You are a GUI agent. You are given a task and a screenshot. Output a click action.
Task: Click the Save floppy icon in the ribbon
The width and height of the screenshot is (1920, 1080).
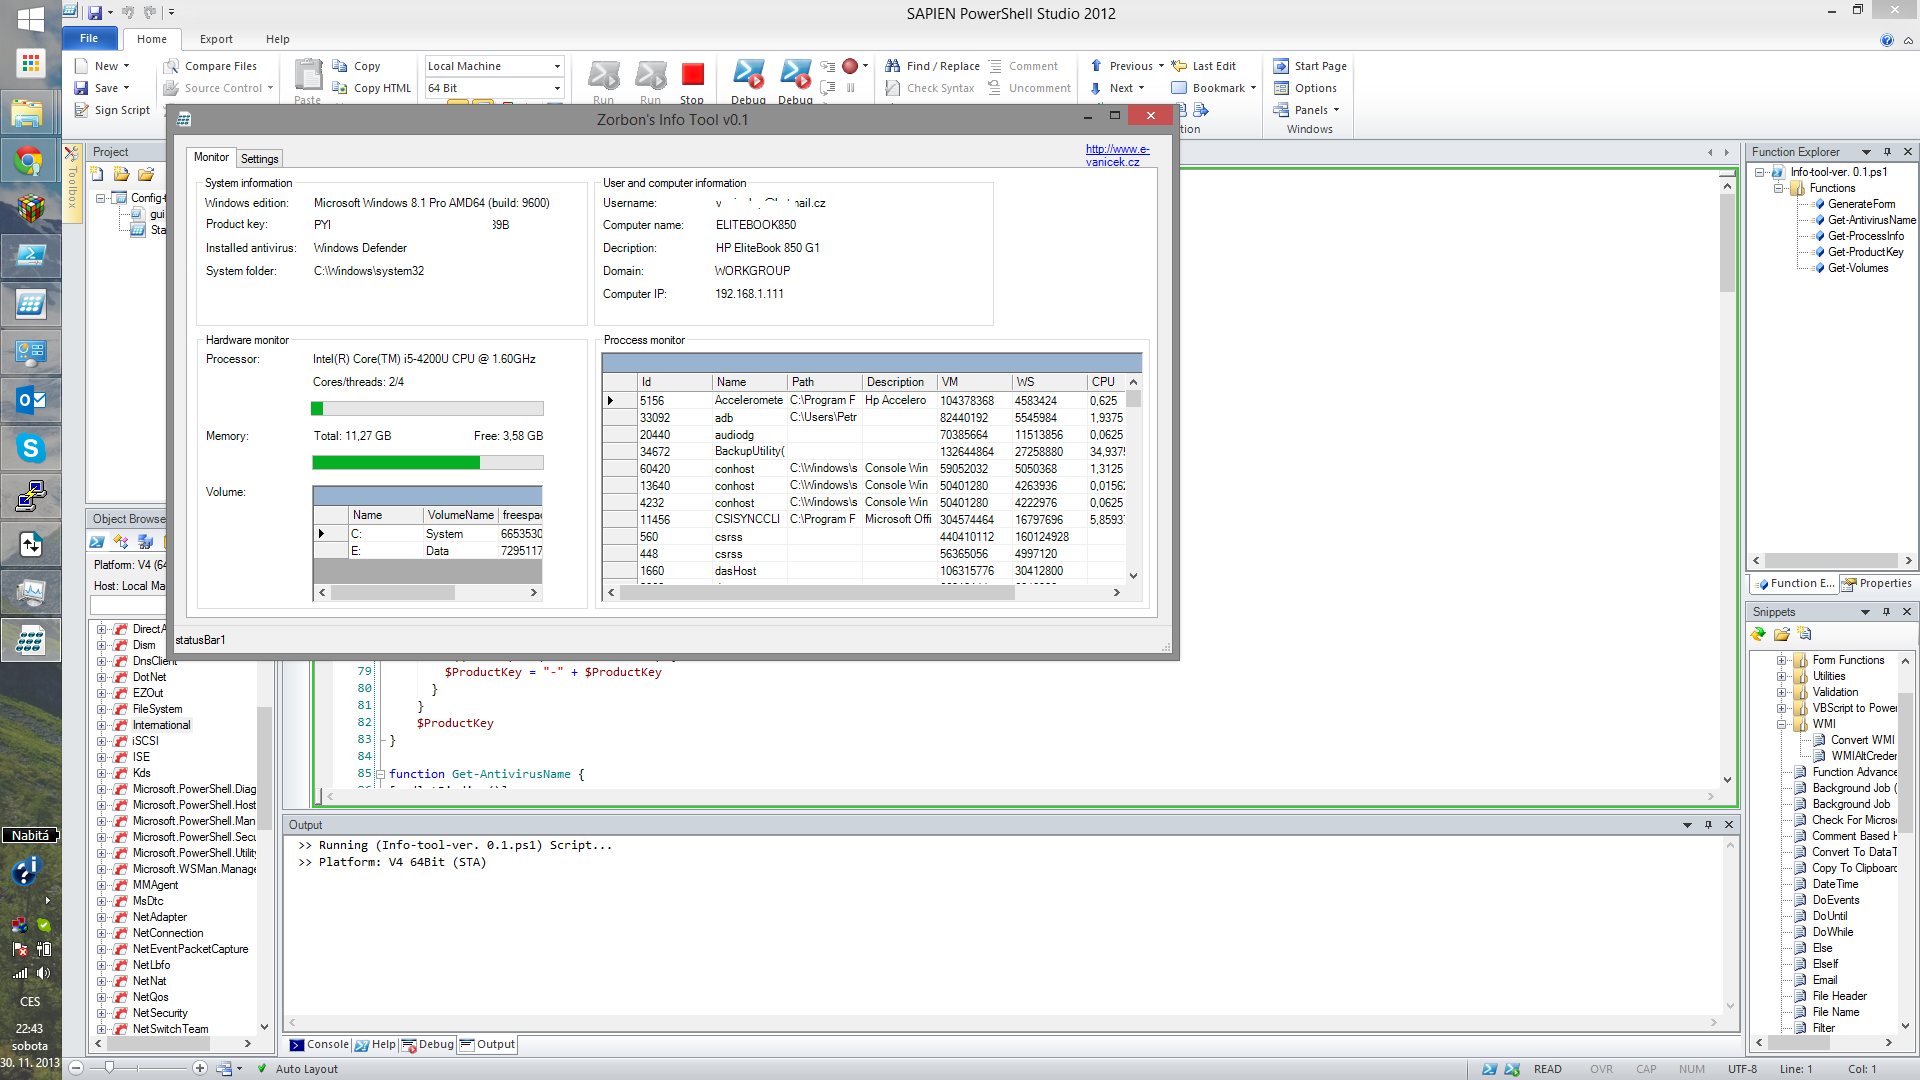82,88
